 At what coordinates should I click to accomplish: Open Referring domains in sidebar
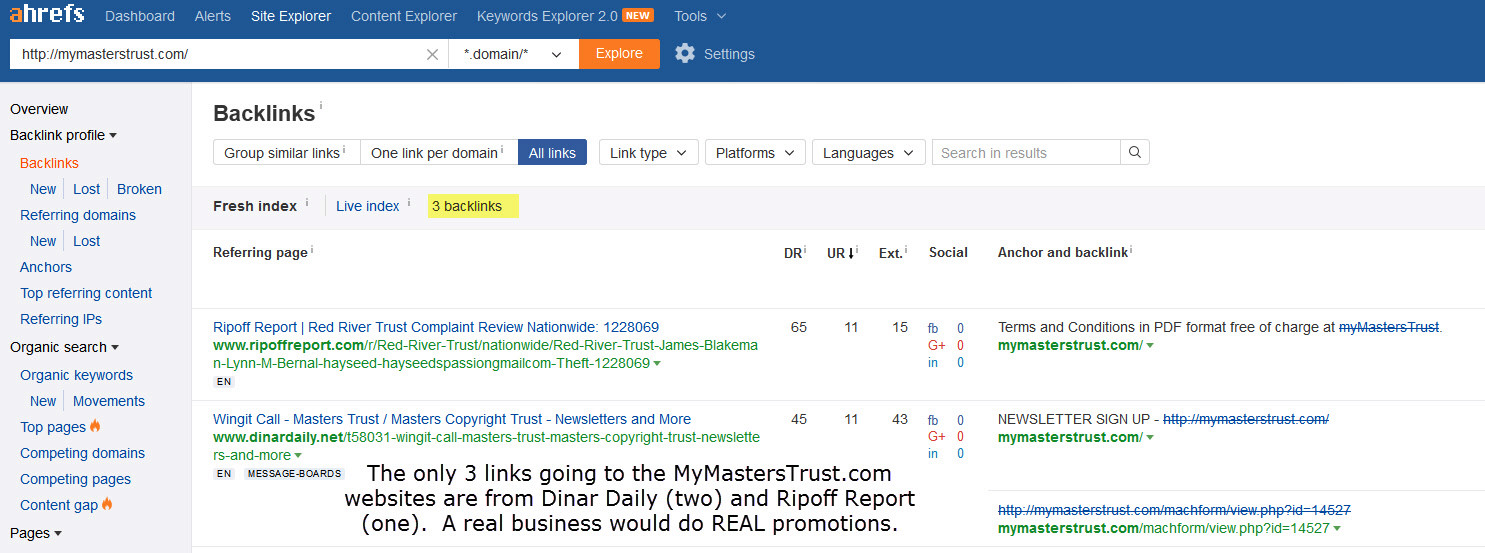(78, 215)
